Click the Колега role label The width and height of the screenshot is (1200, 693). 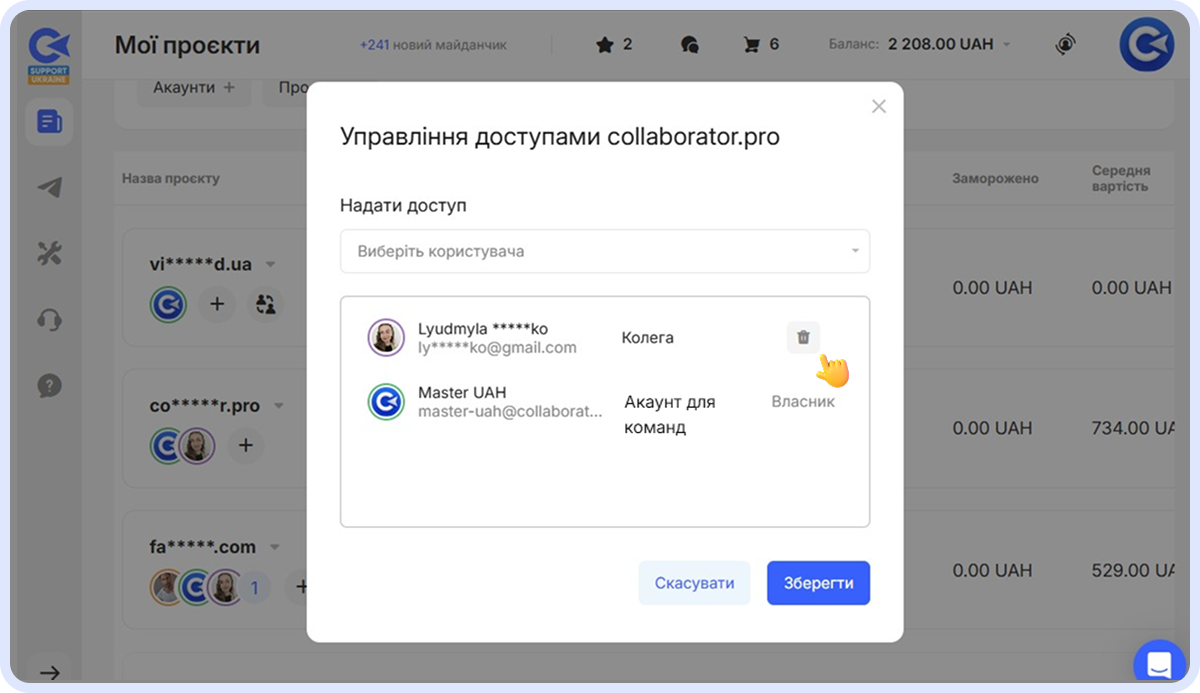(648, 338)
